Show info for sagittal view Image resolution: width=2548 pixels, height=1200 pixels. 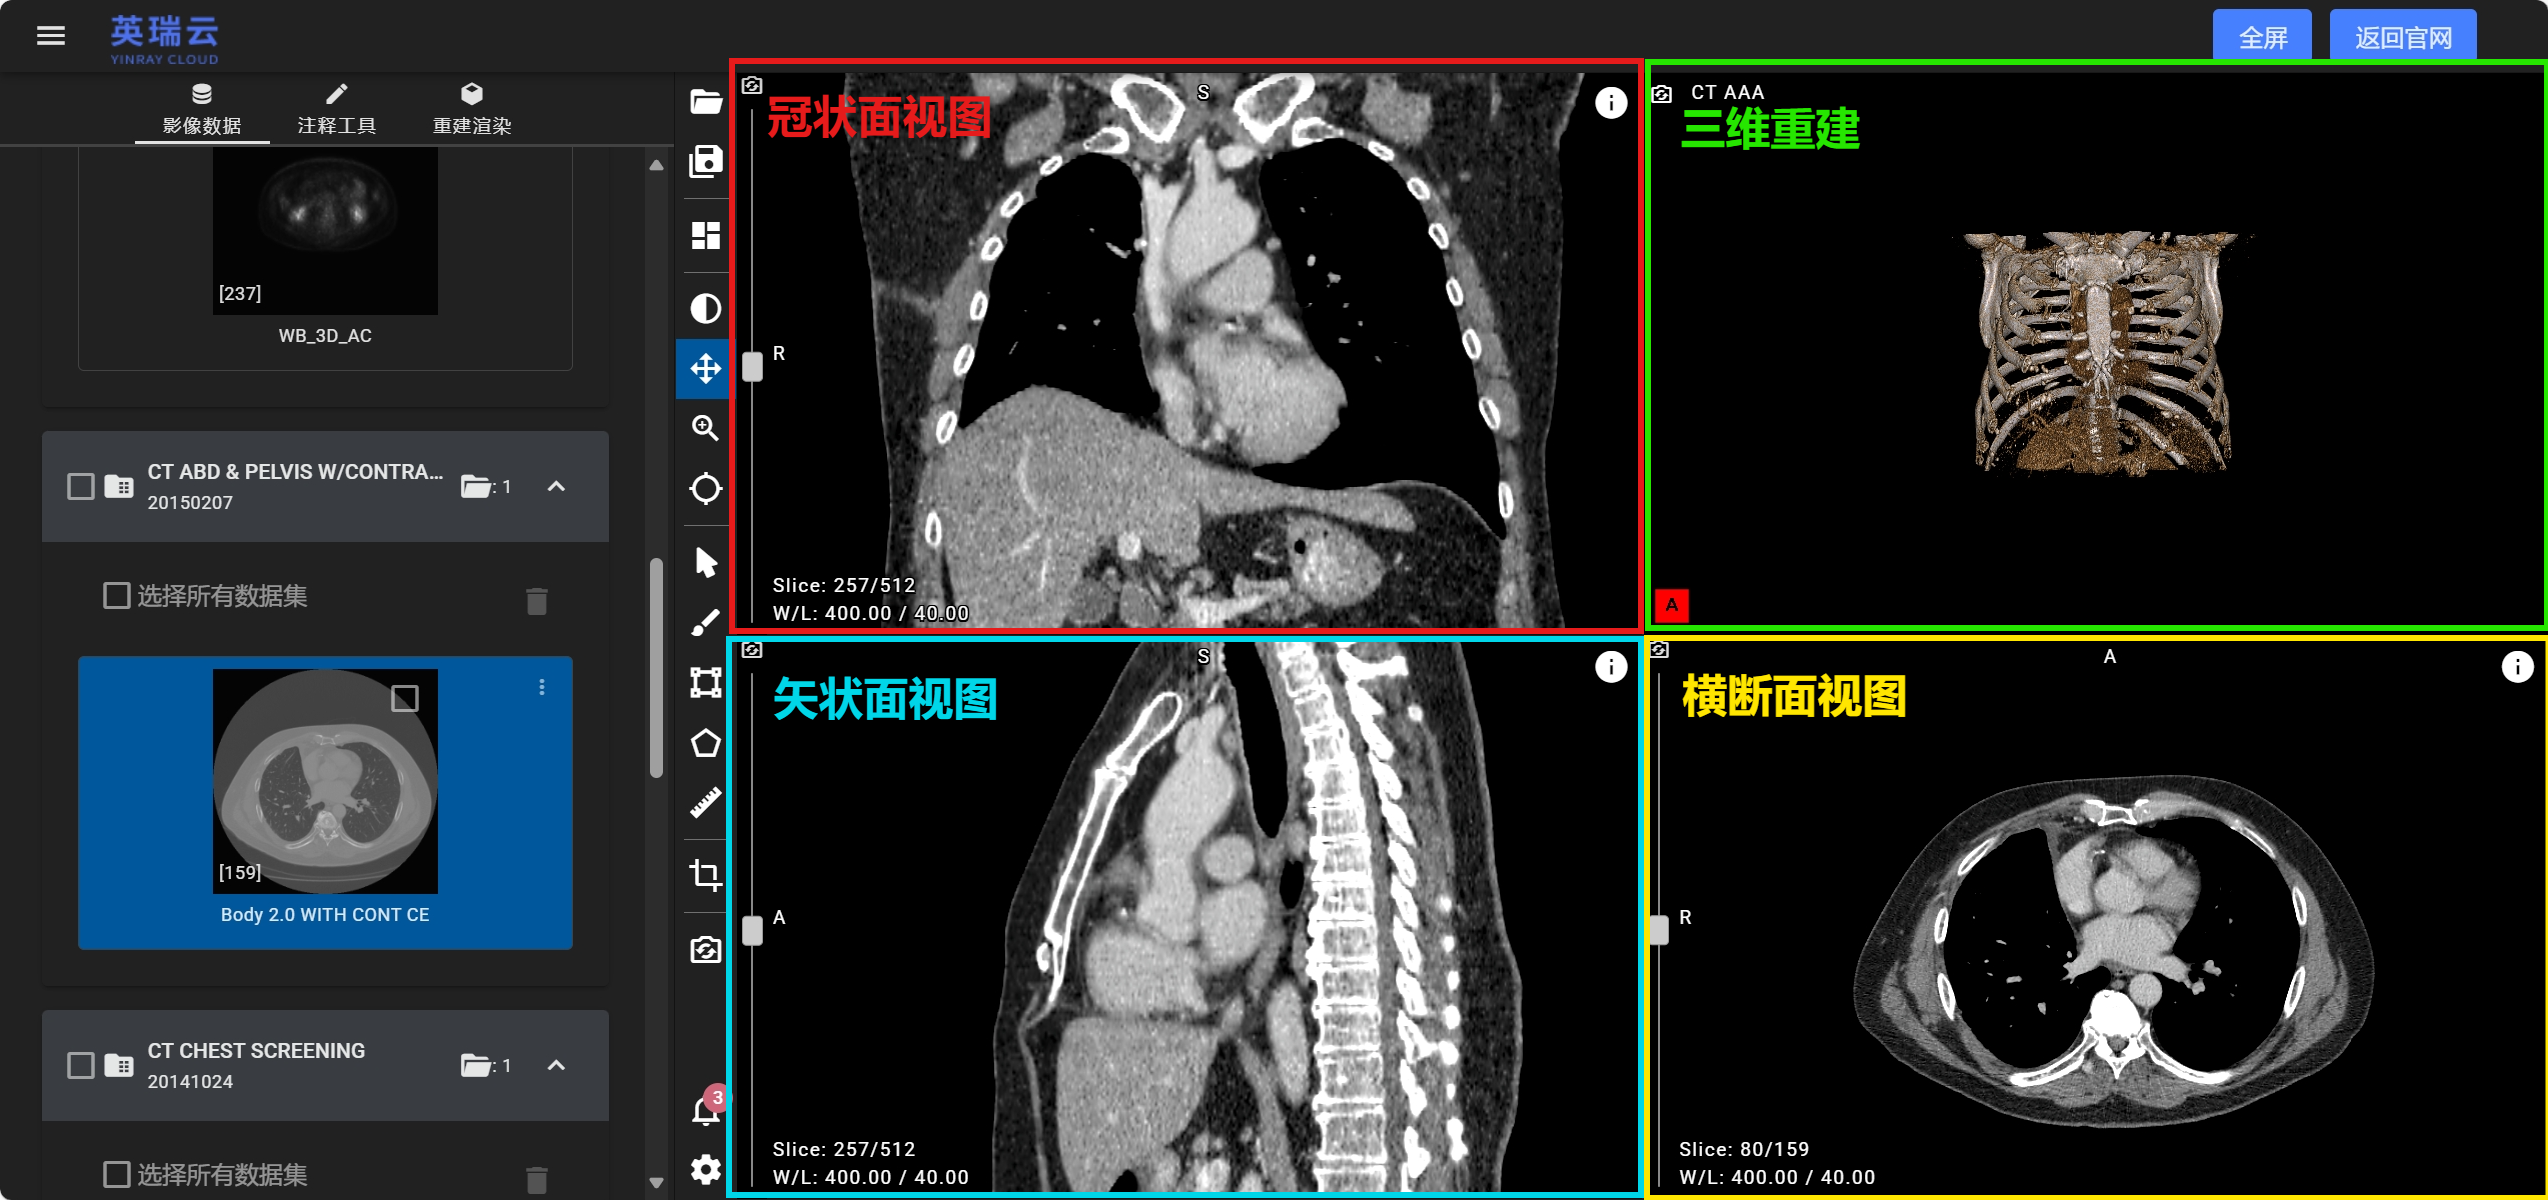1610,666
